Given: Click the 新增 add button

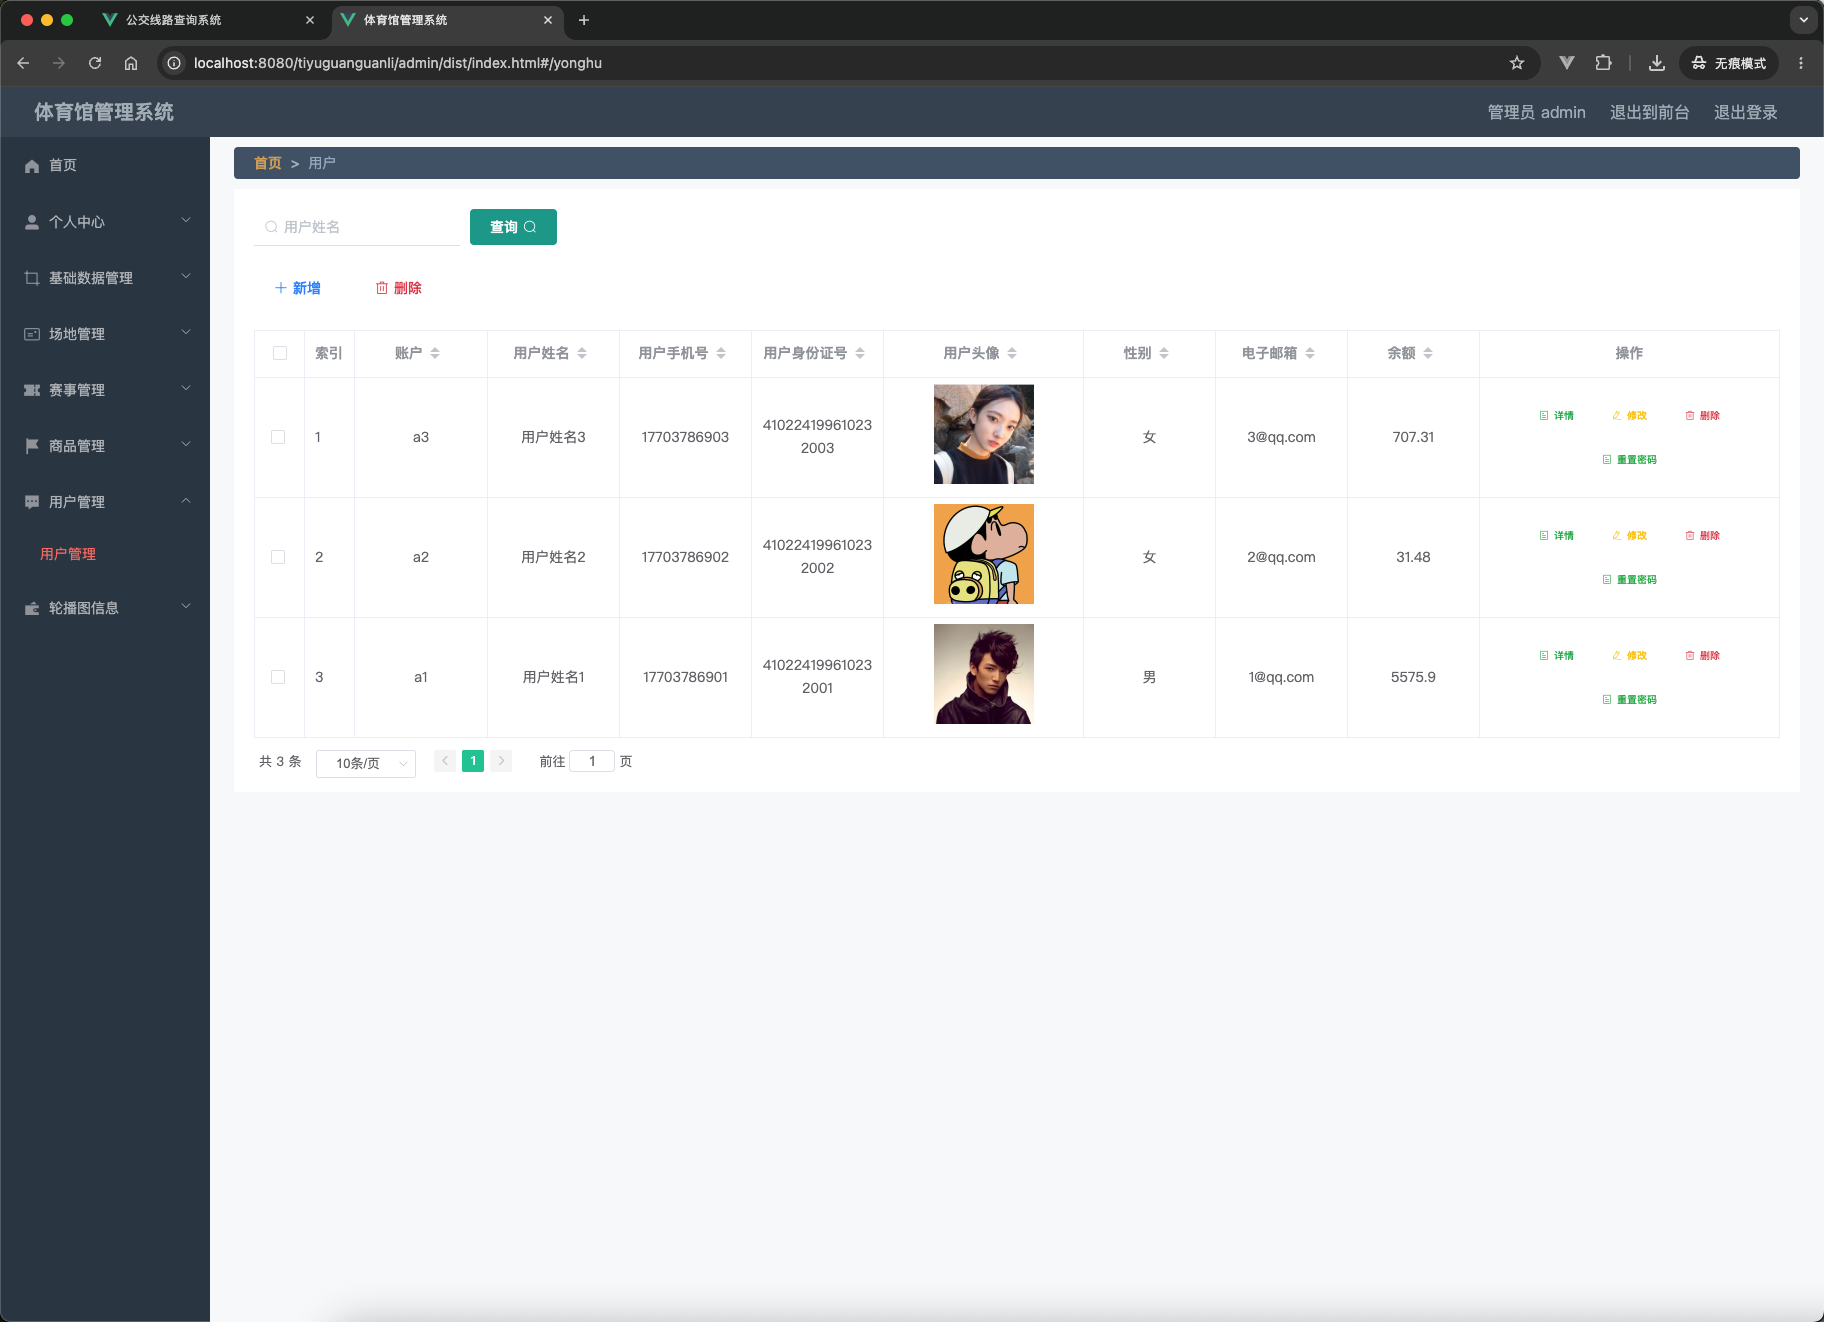Looking at the screenshot, I should click(x=298, y=288).
